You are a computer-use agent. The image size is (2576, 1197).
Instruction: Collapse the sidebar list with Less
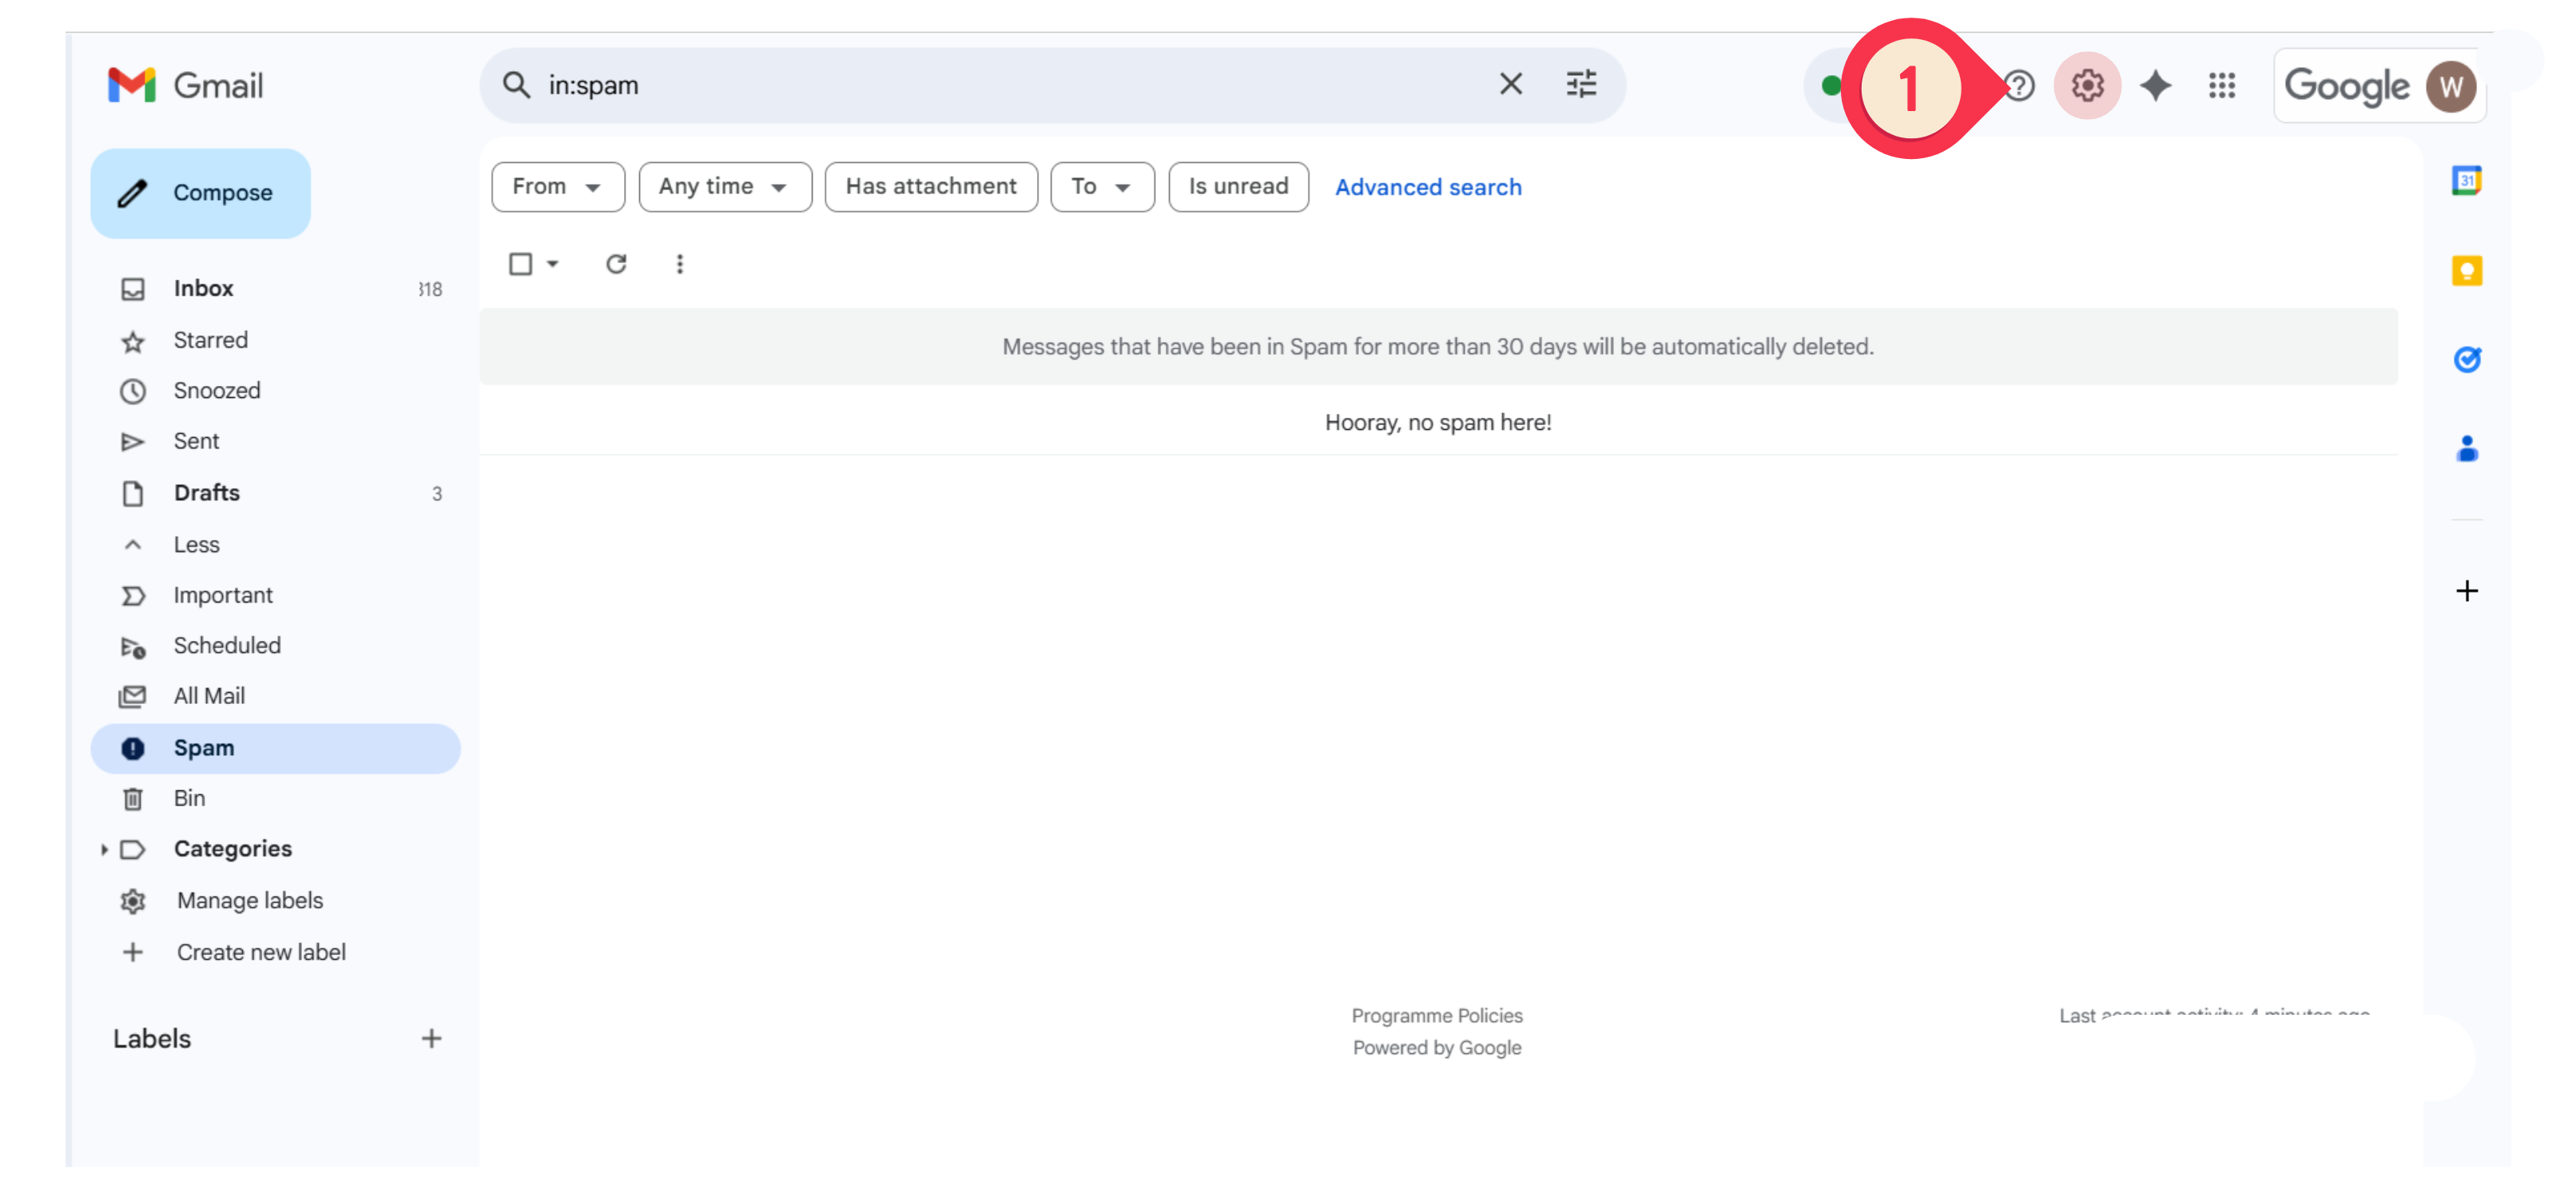275,545
